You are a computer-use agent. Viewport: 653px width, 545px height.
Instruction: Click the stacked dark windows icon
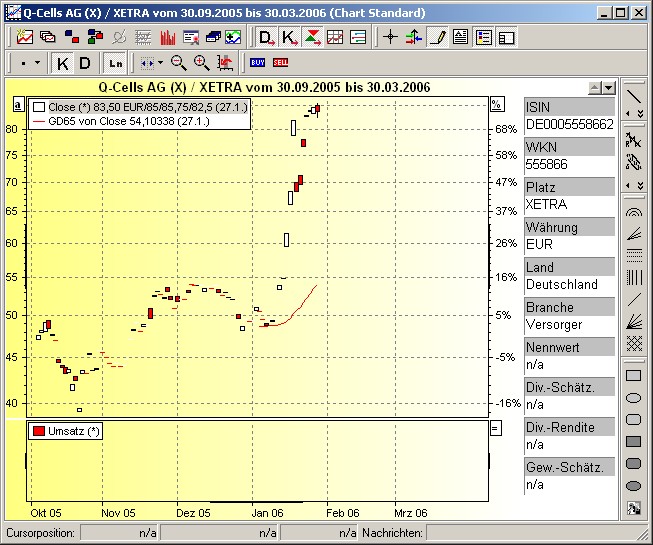coord(213,37)
